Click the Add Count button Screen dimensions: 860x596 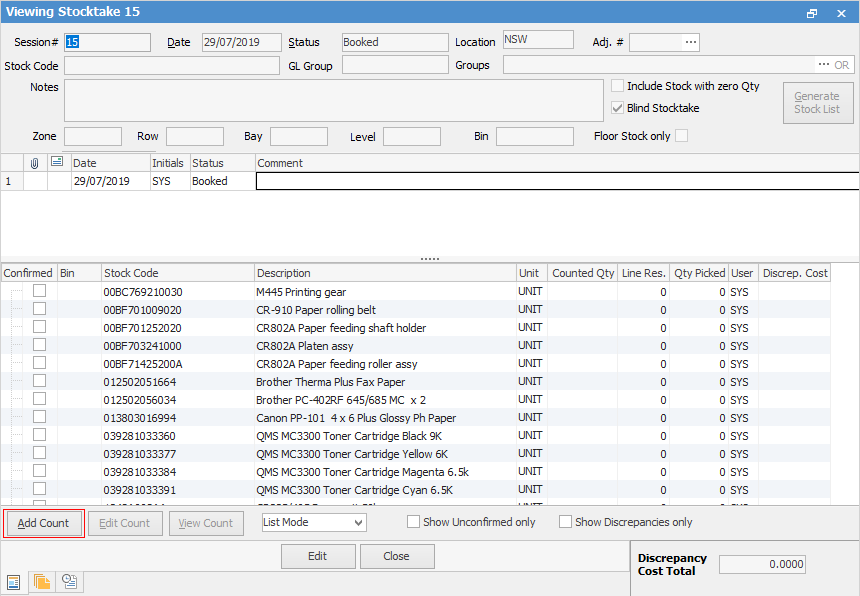(43, 523)
